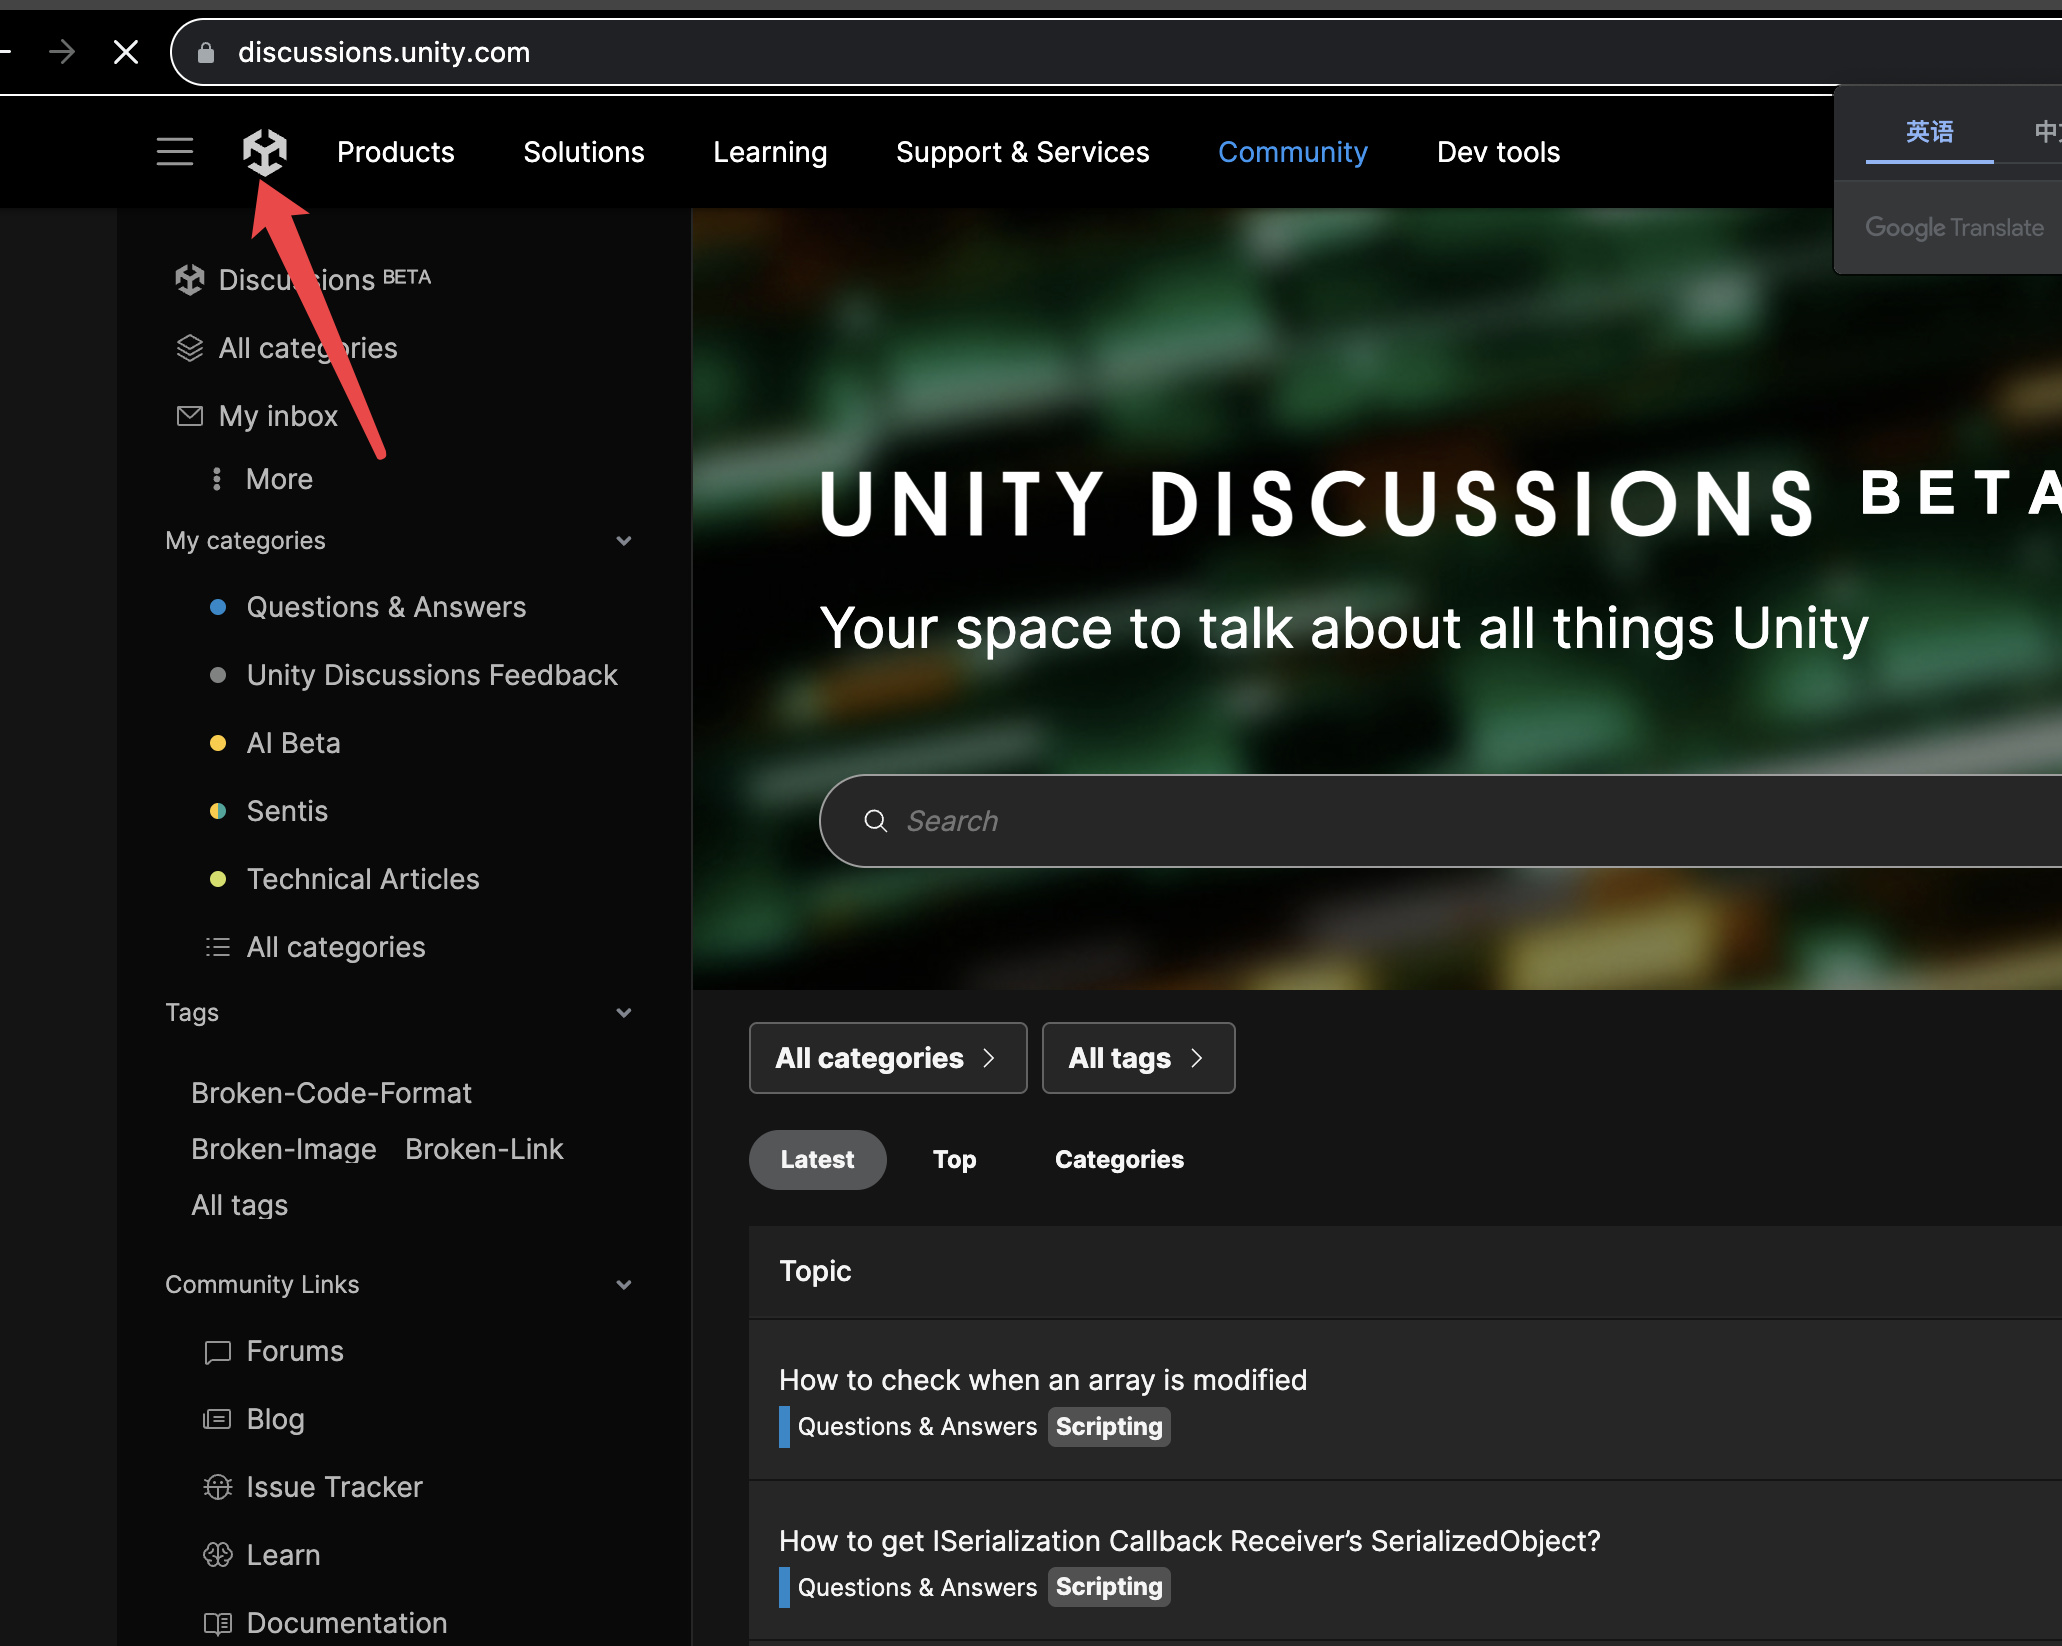Collapse the Community Links section

pyautogui.click(x=624, y=1285)
